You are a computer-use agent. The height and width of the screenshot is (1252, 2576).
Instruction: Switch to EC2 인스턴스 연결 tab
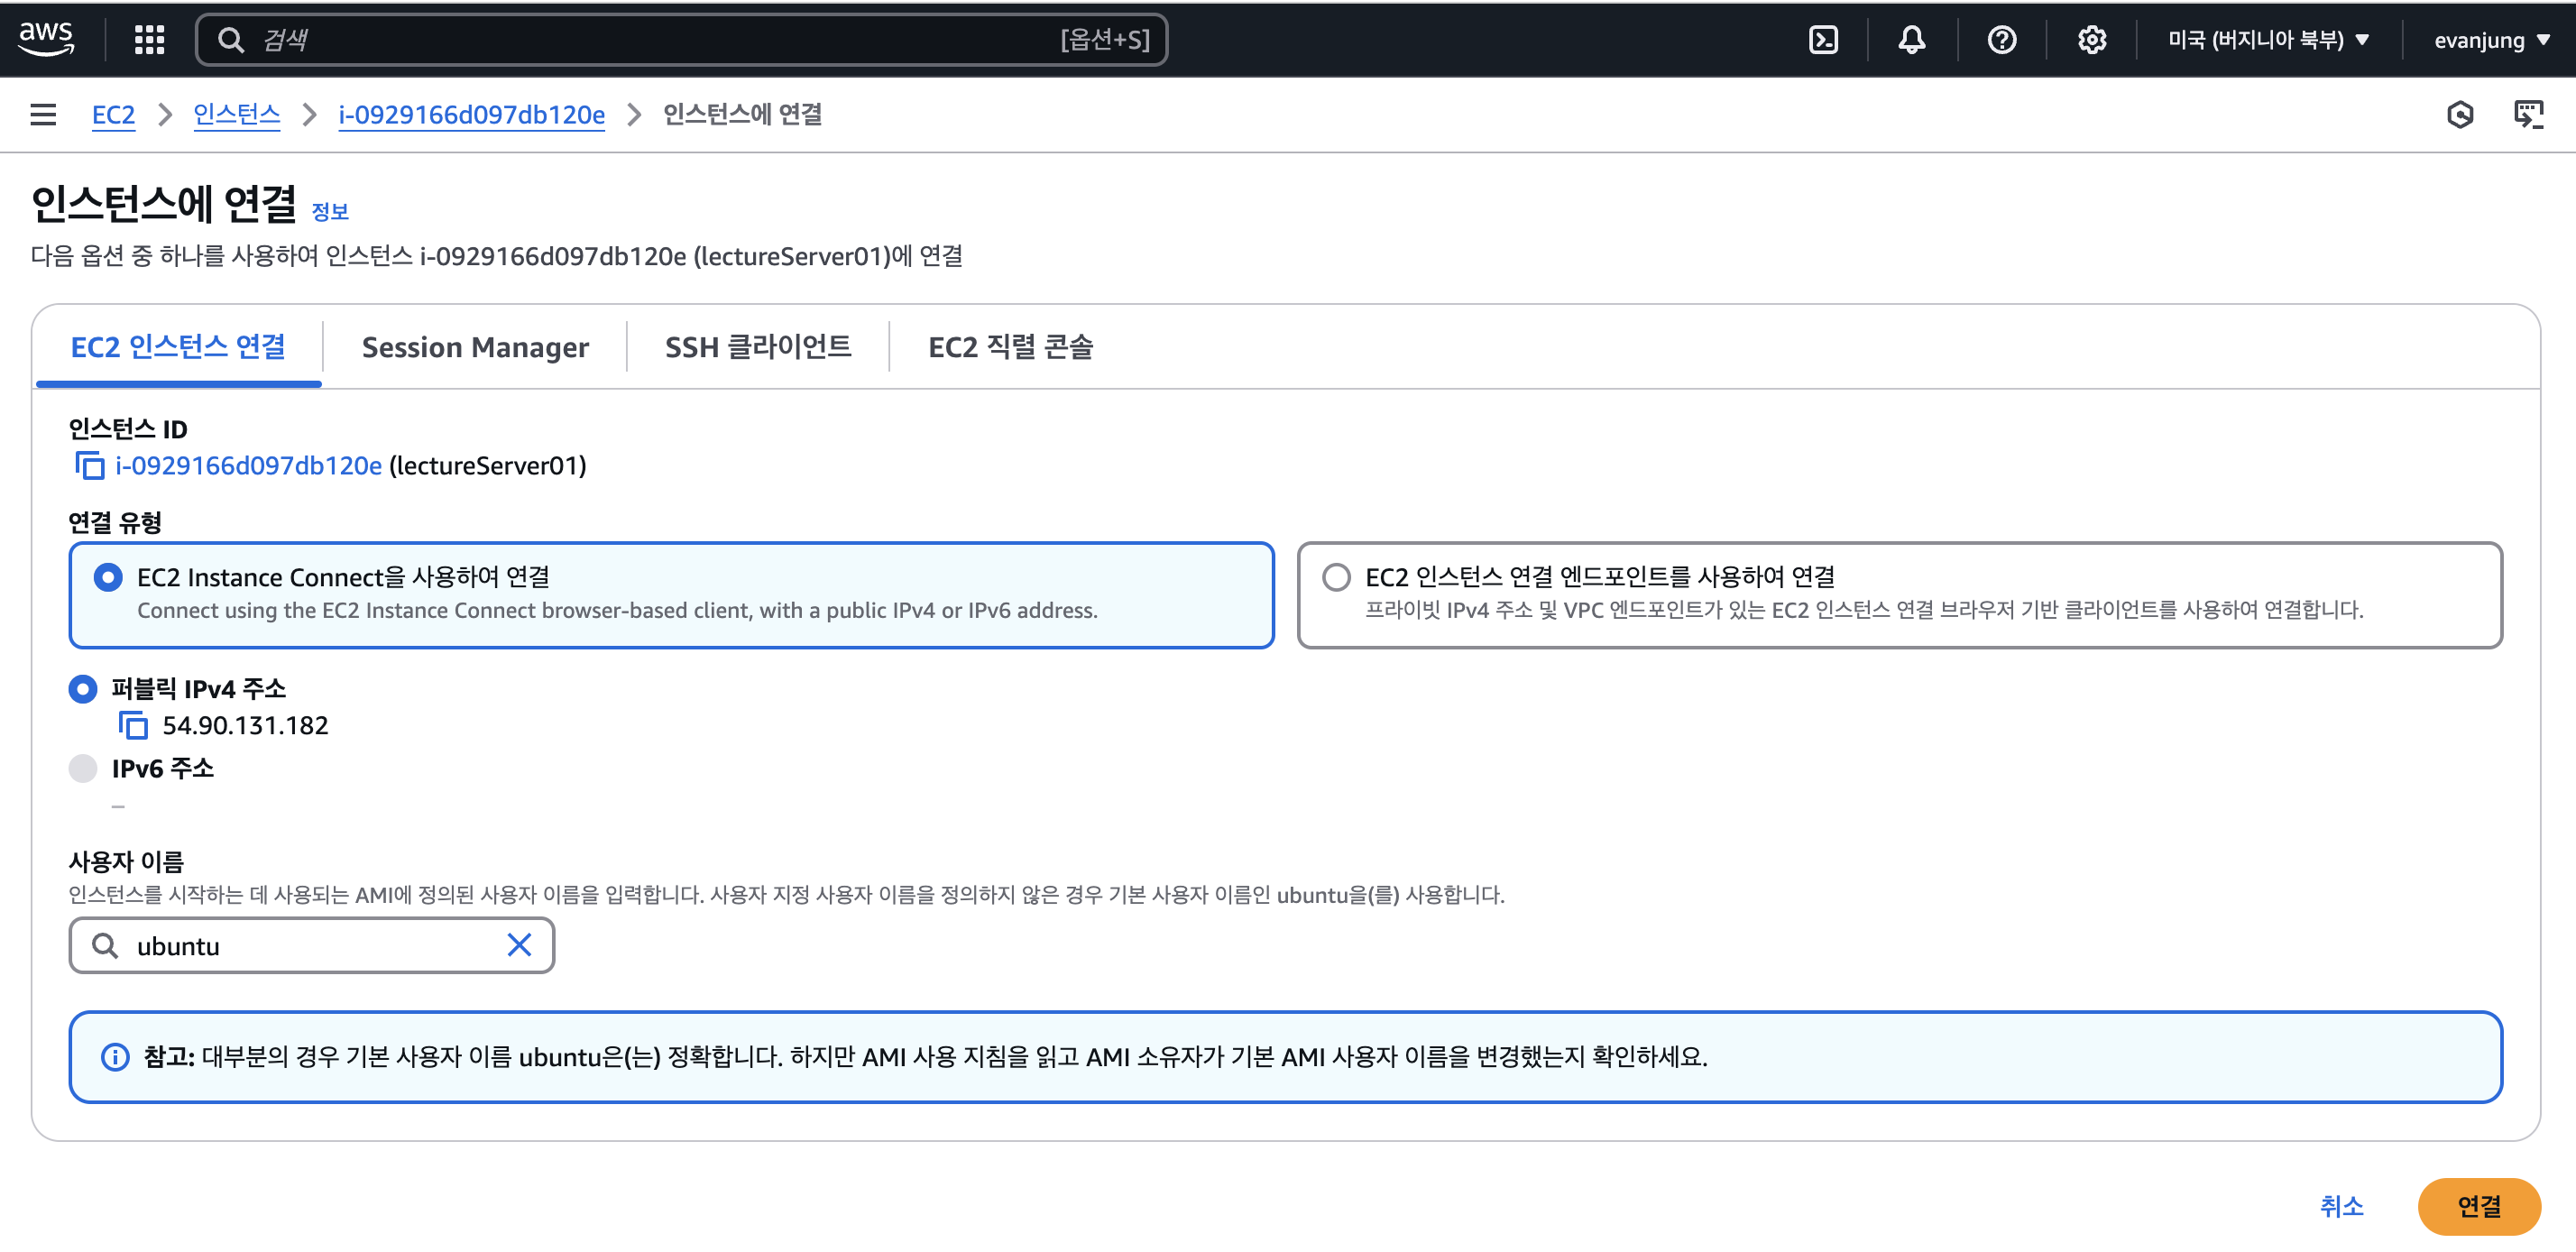(178, 347)
